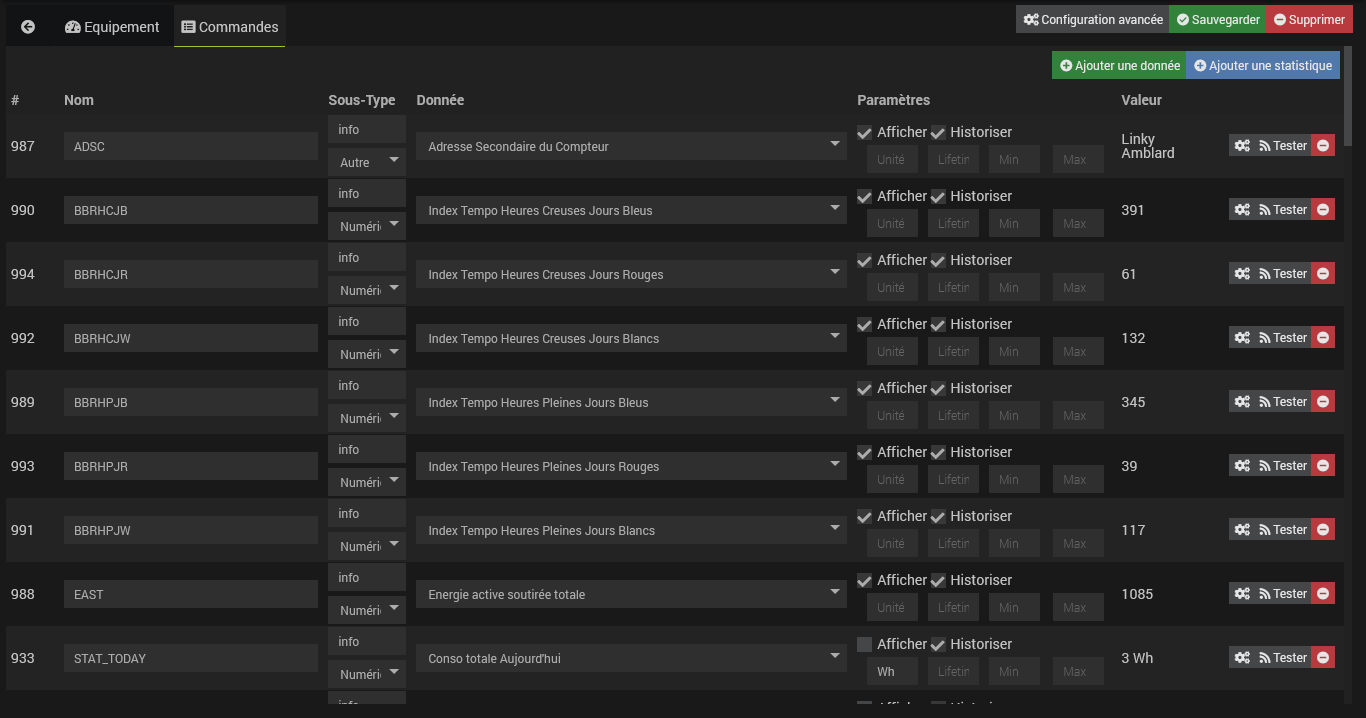This screenshot has height=718, width=1366.
Task: Click the Sauvegarder button
Action: (1217, 20)
